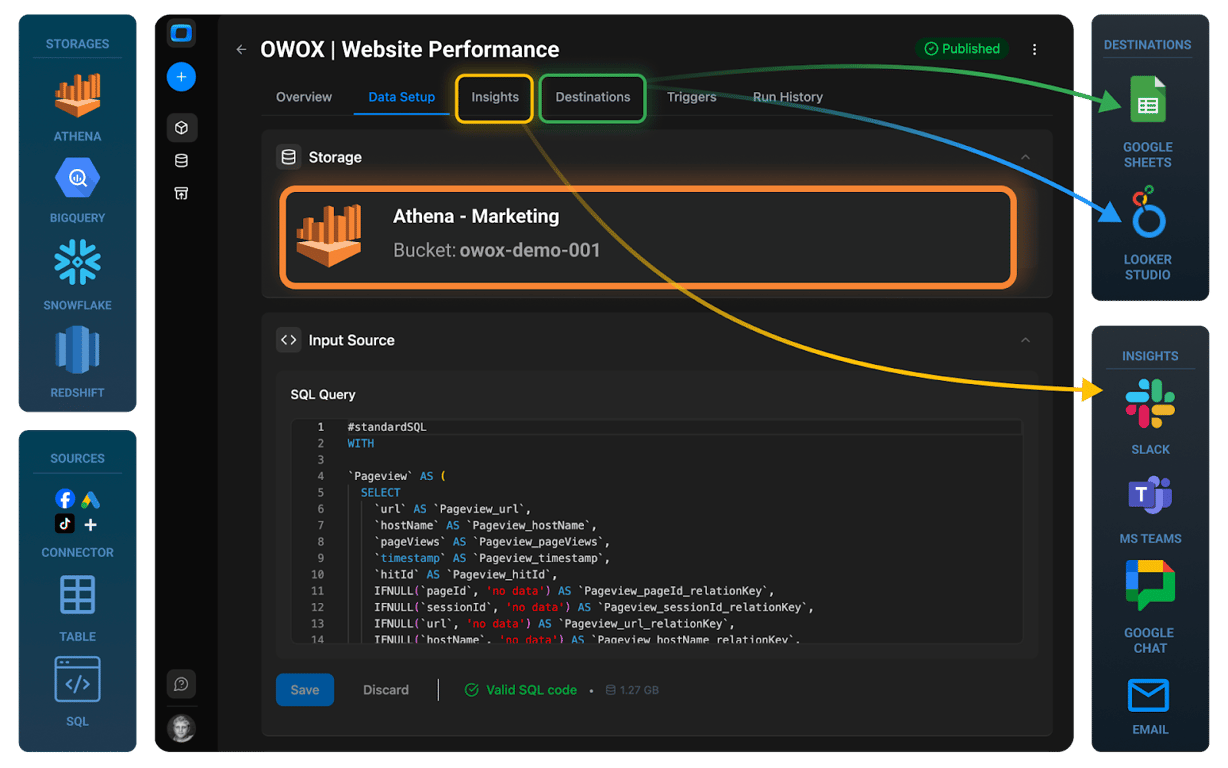Click the DESTINATIONS panel heading

click(1147, 45)
